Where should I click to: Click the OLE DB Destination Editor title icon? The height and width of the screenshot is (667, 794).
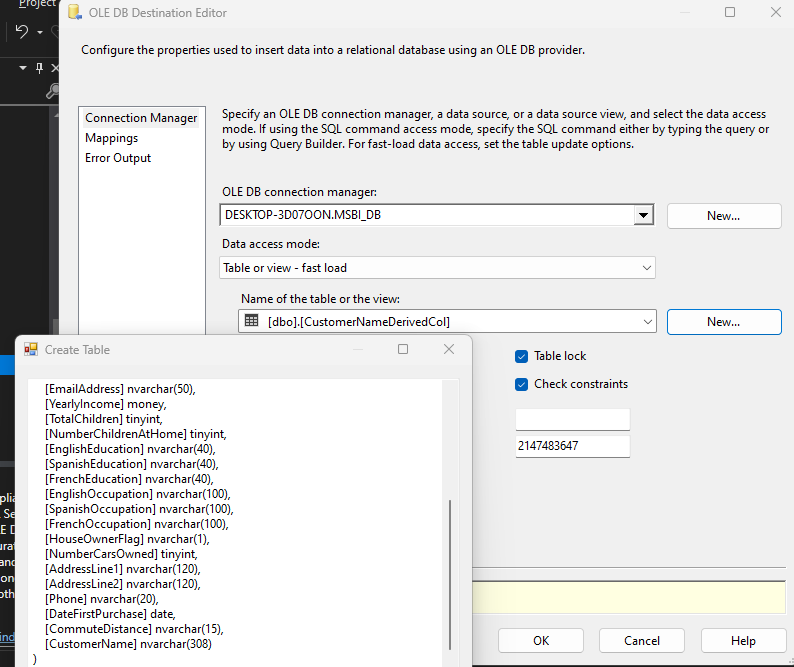pos(75,12)
